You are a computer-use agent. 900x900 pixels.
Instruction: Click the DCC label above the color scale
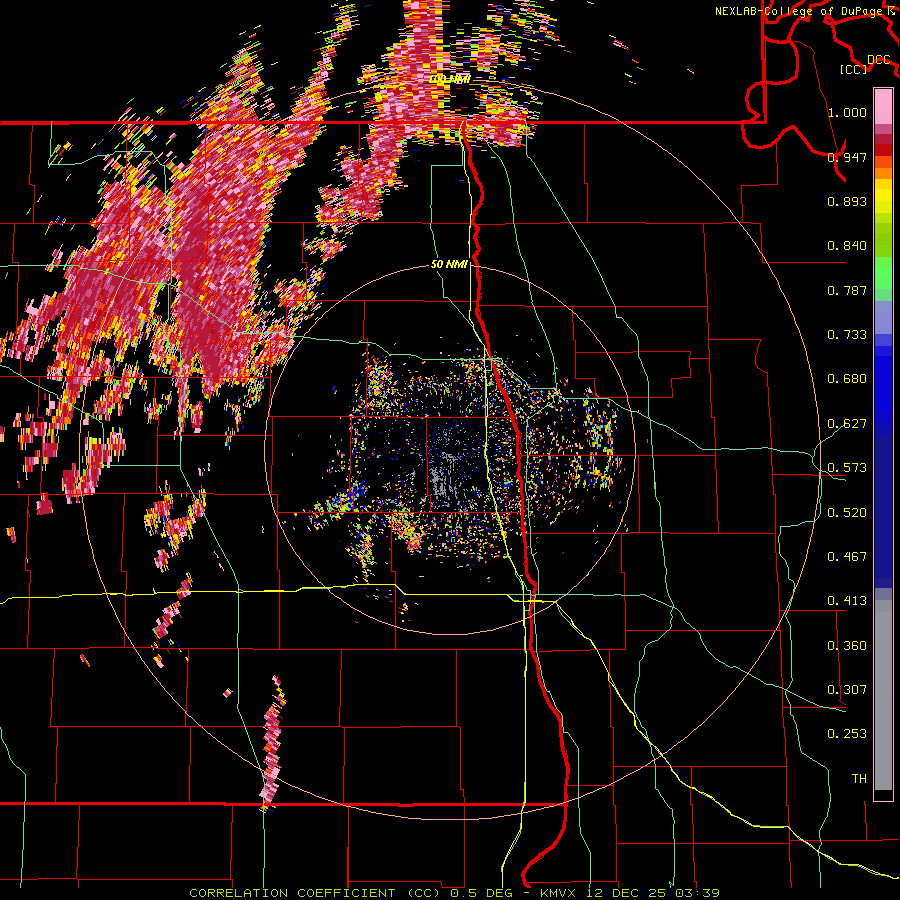(x=878, y=60)
